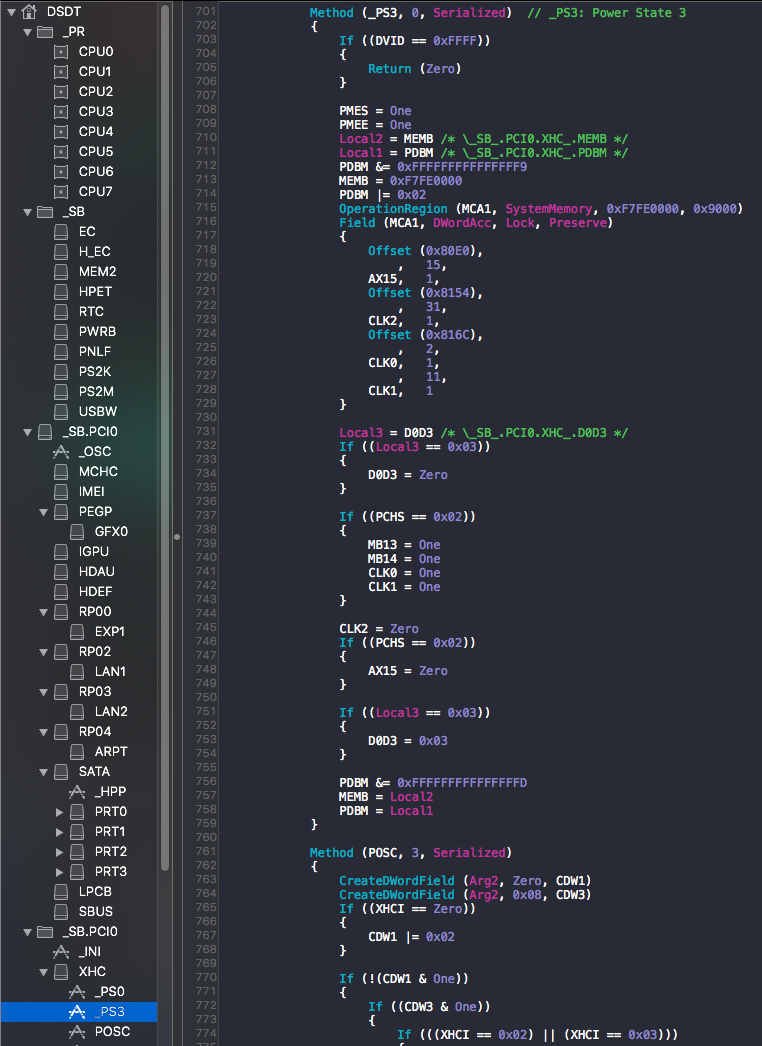The width and height of the screenshot is (762, 1046).
Task: Click the sidebar vertical scrollbar
Action: point(165,437)
